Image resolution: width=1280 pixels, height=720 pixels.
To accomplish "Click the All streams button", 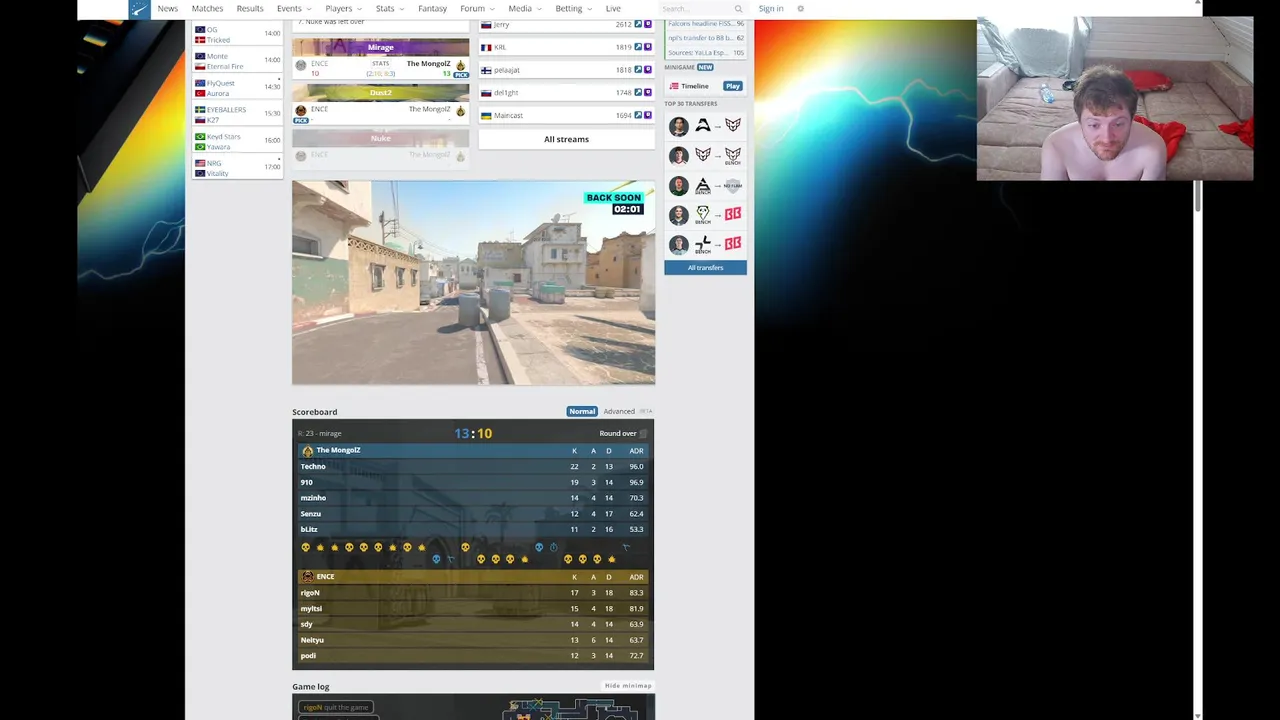I will (x=566, y=139).
